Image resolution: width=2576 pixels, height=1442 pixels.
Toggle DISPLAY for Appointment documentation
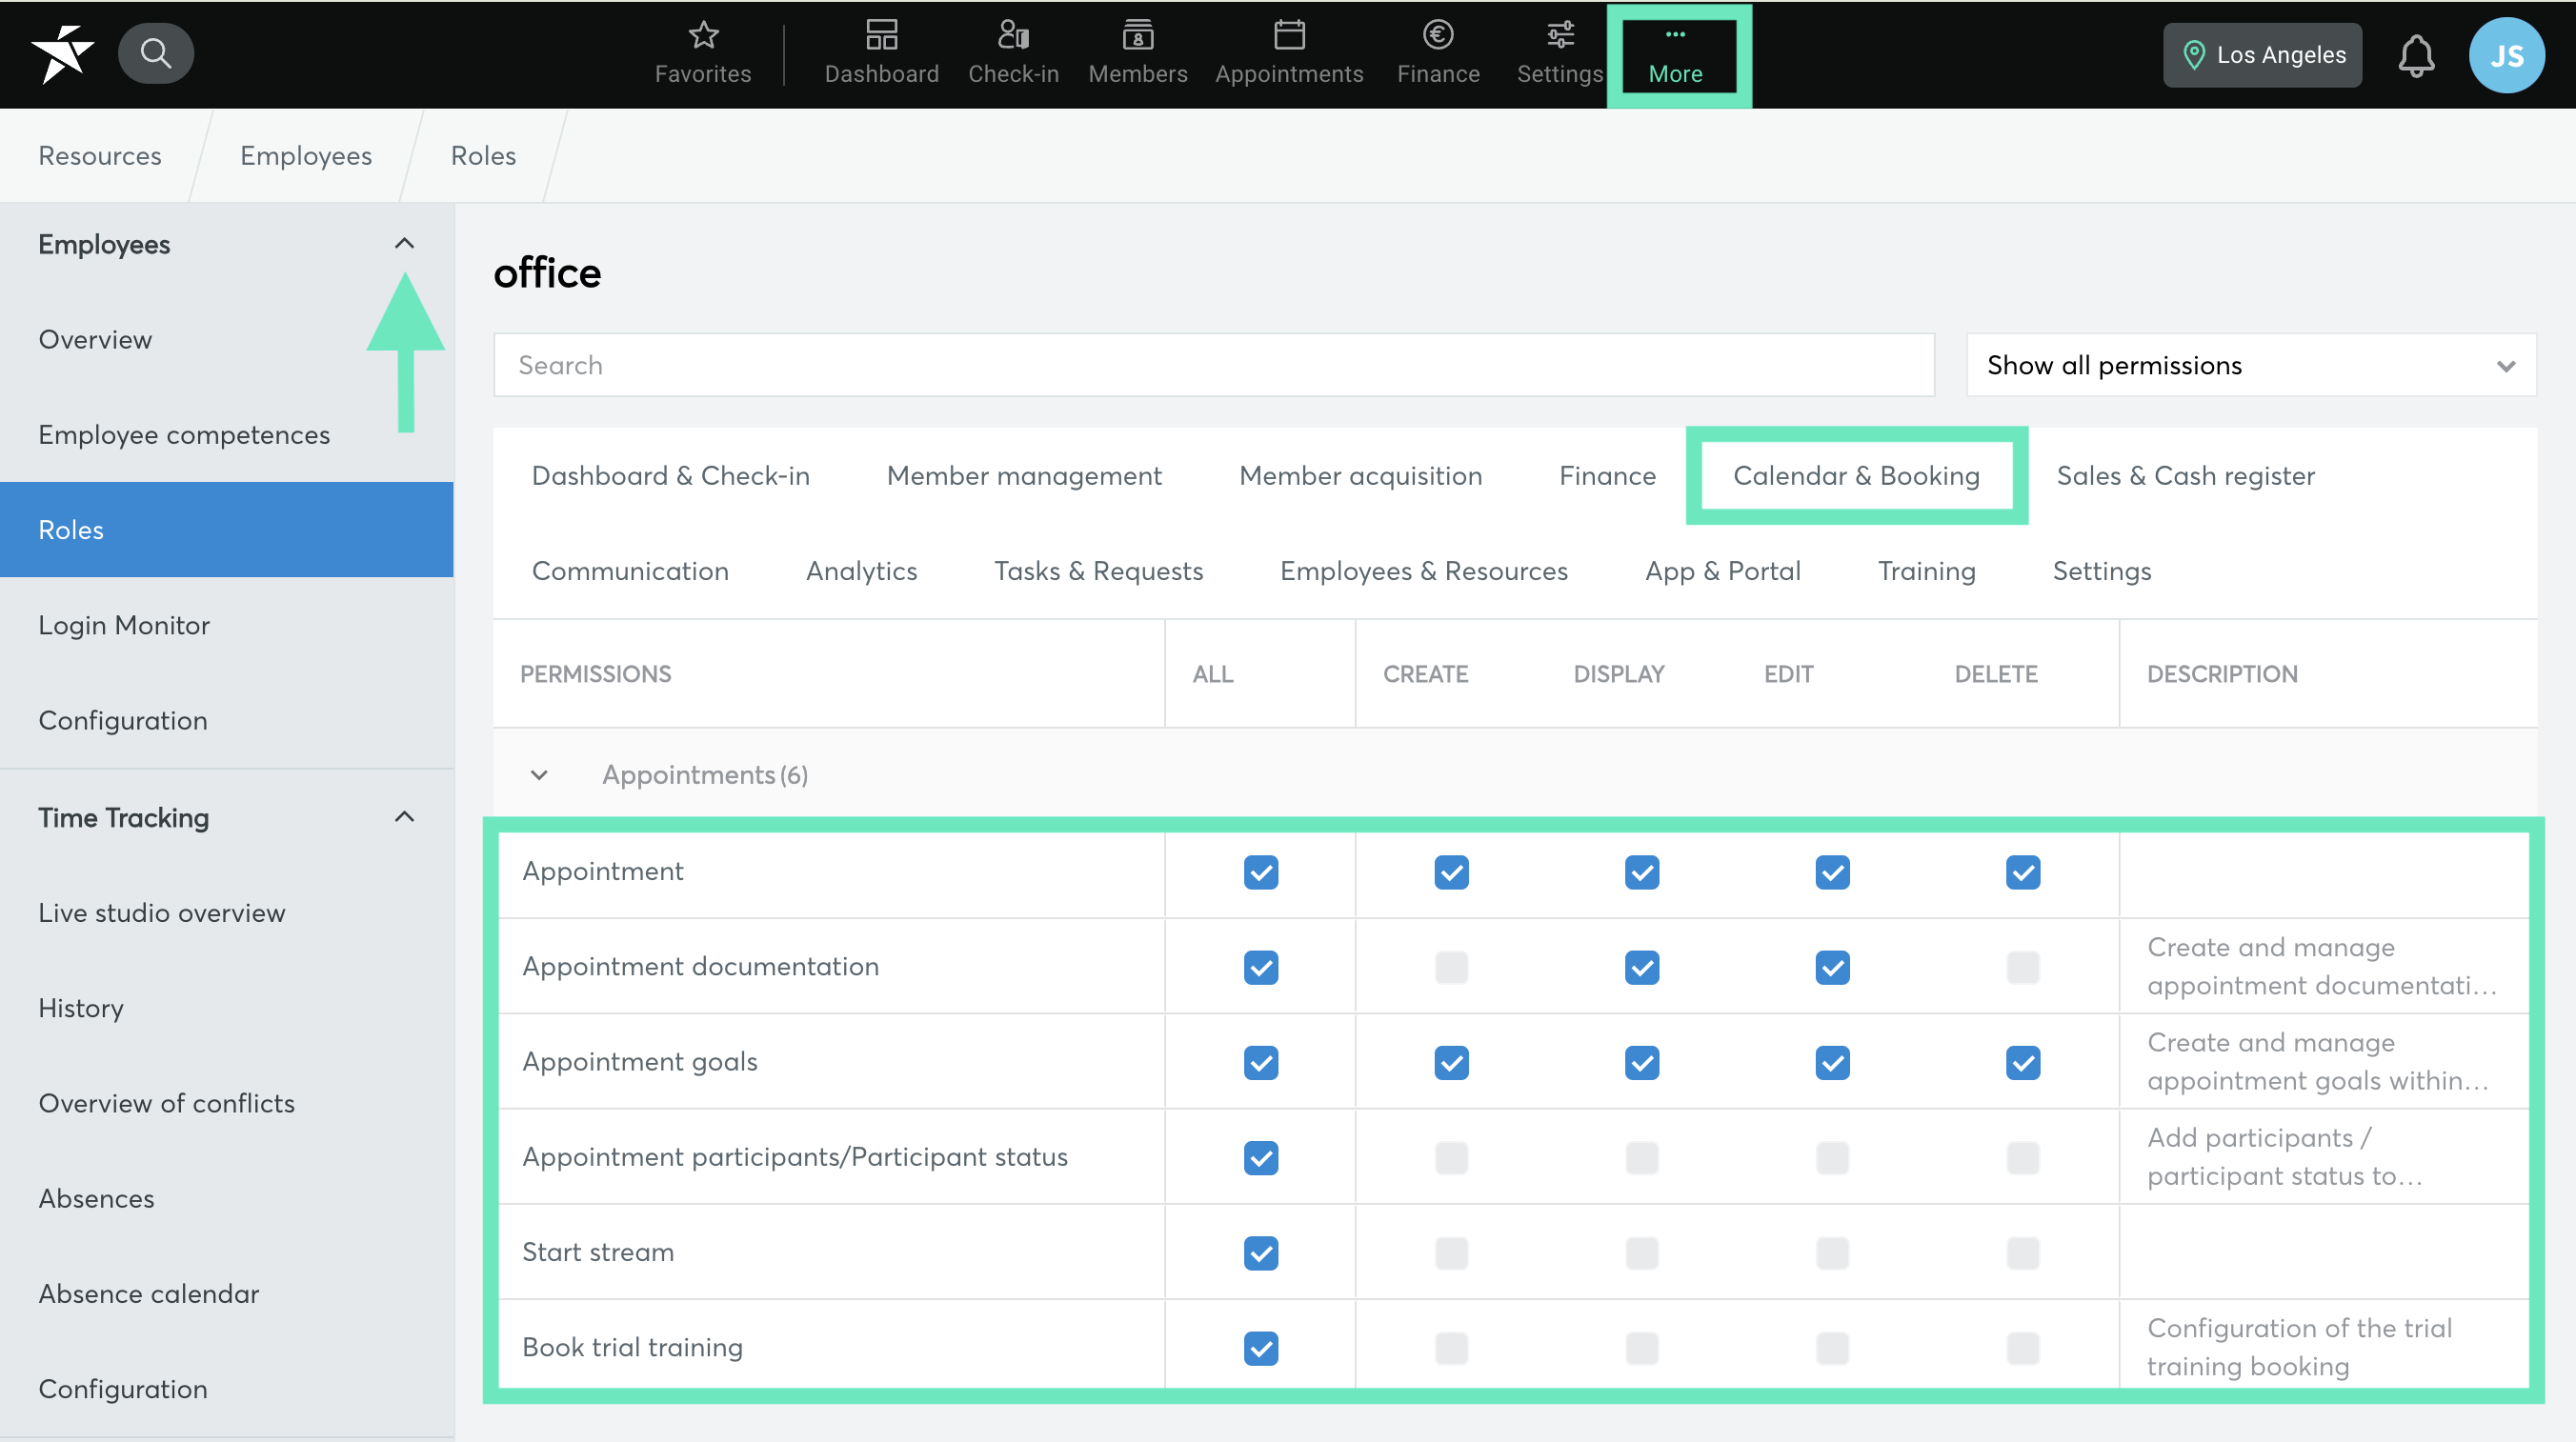coord(1641,967)
